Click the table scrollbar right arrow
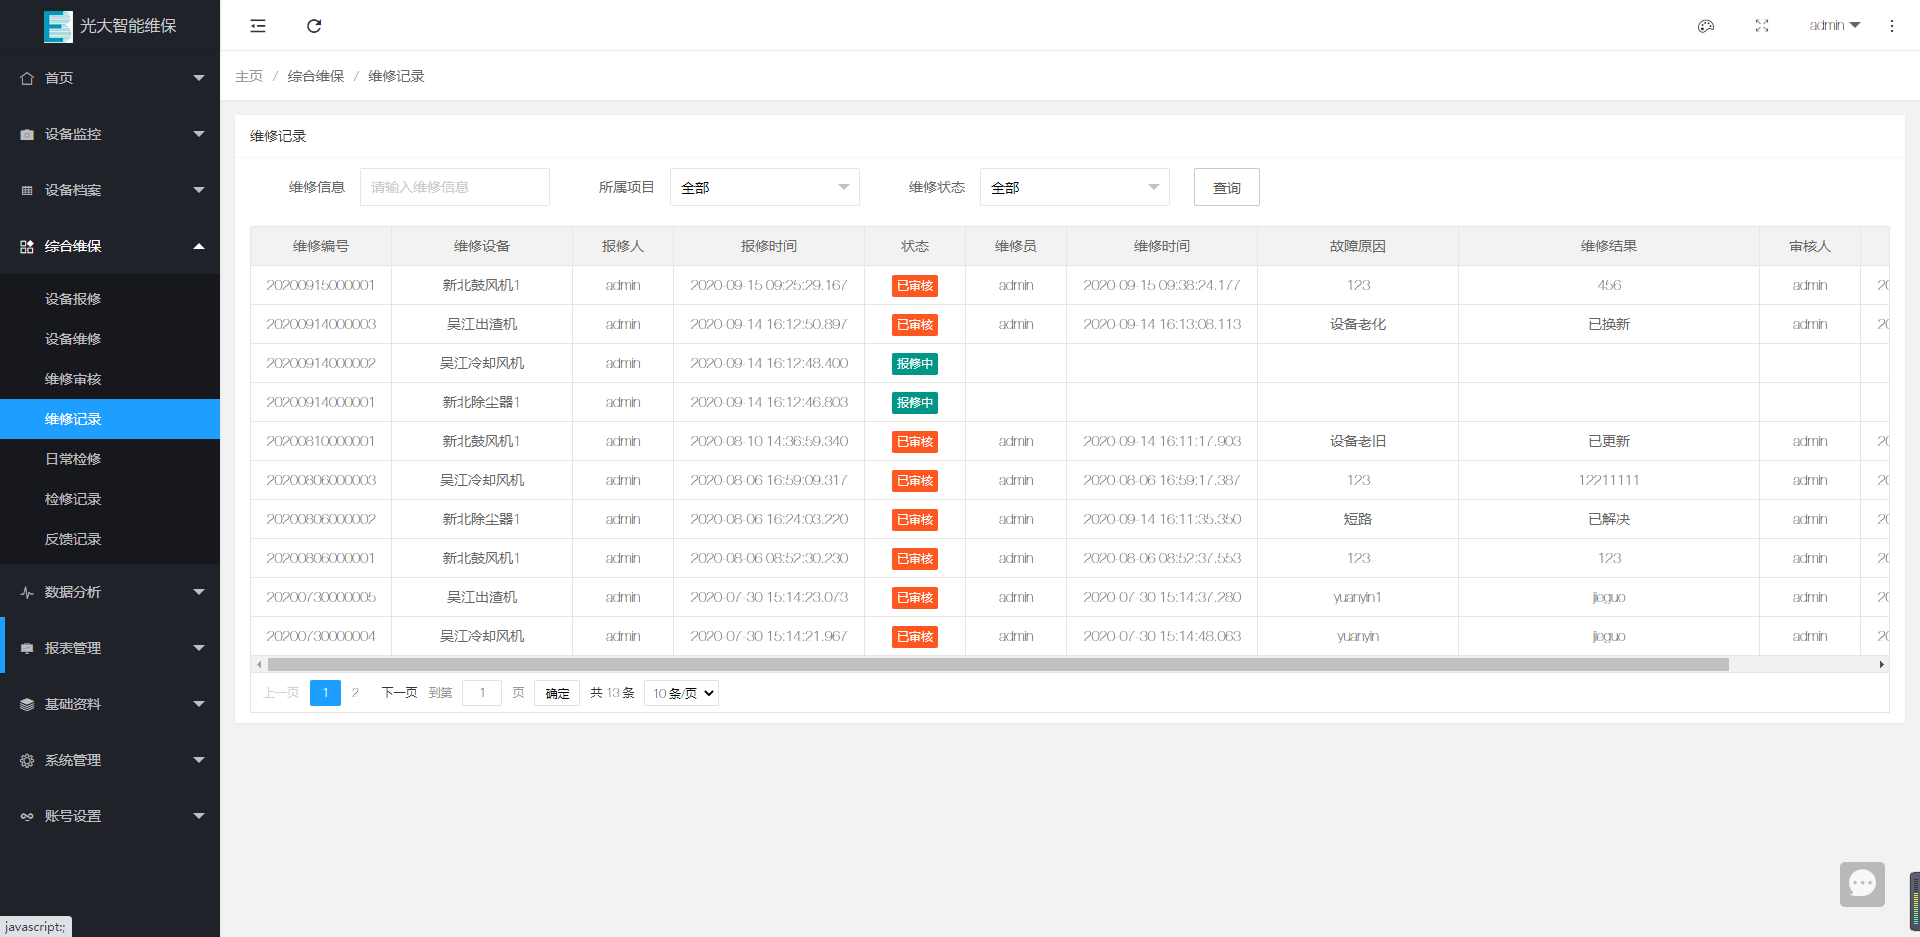The height and width of the screenshot is (937, 1920). tap(1881, 664)
